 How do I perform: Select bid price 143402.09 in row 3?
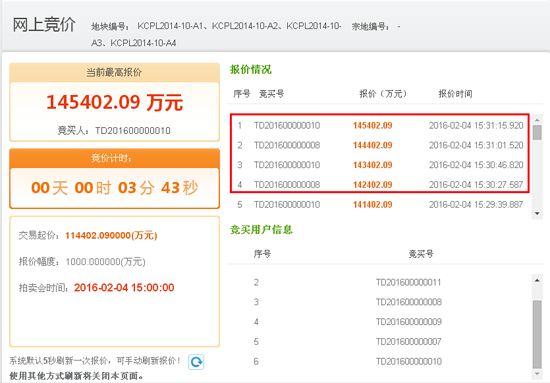[373, 165]
